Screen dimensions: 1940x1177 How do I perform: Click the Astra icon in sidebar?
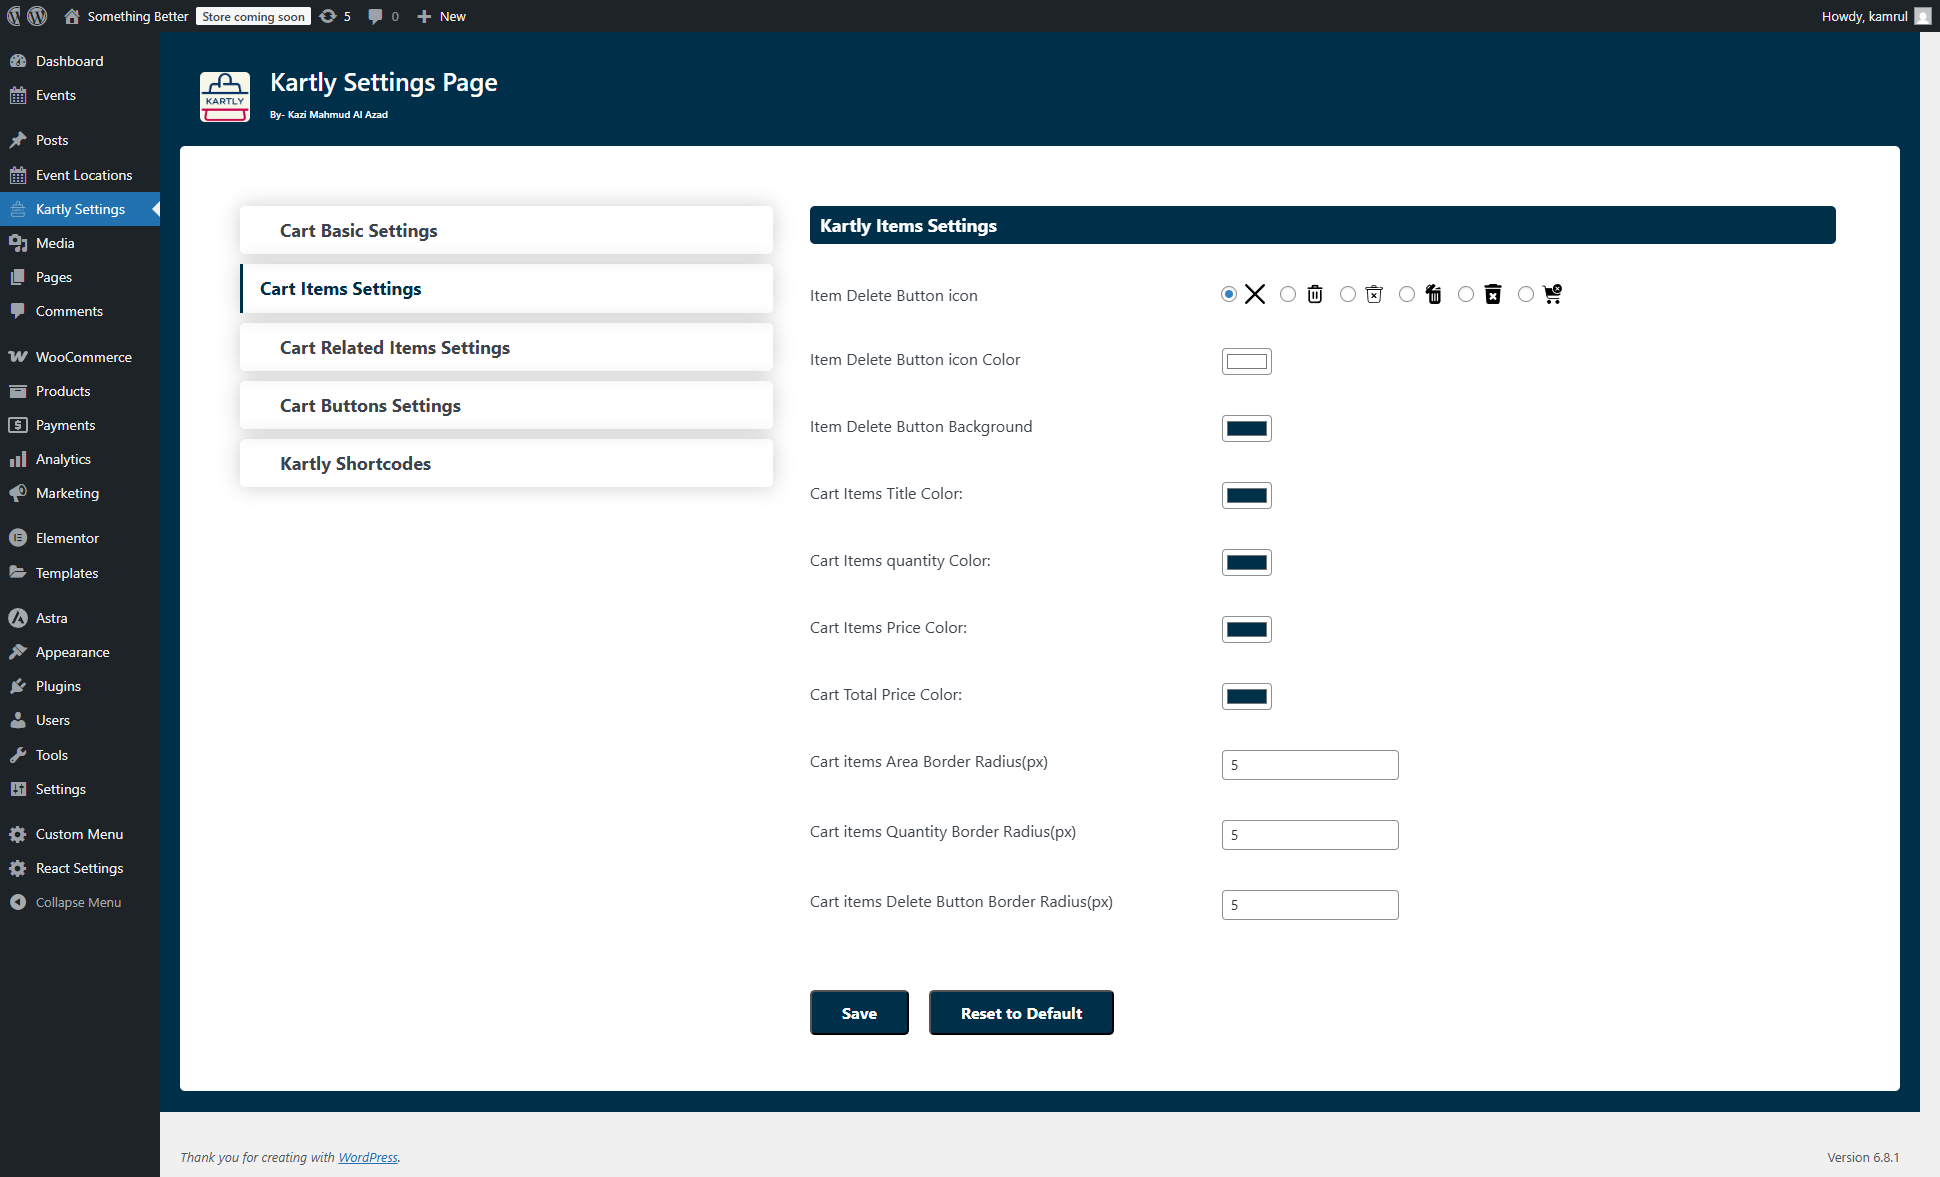coord(18,618)
